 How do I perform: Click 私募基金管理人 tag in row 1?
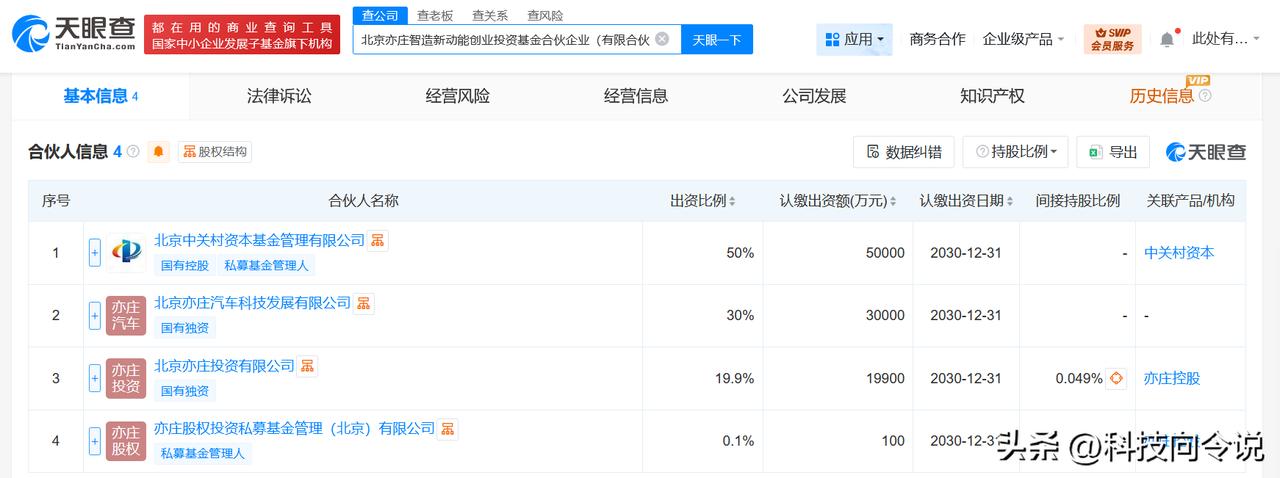pos(267,265)
